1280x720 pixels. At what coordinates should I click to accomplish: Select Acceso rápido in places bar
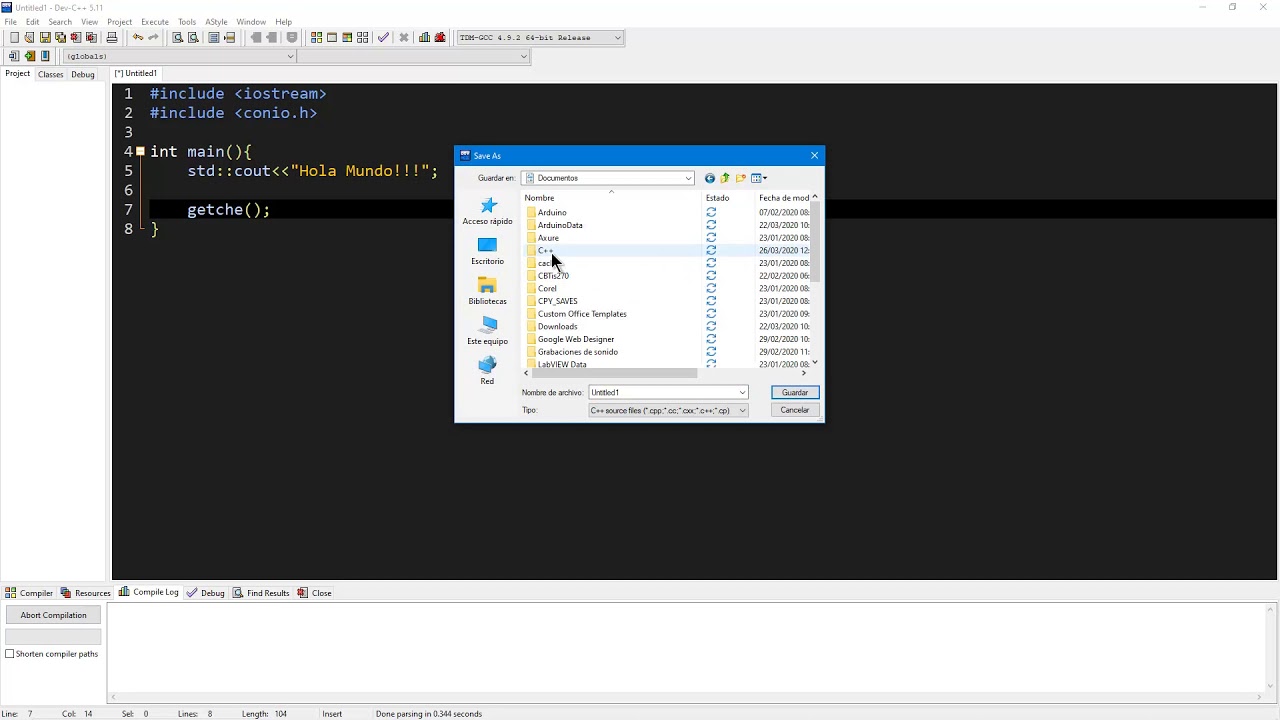[488, 211]
